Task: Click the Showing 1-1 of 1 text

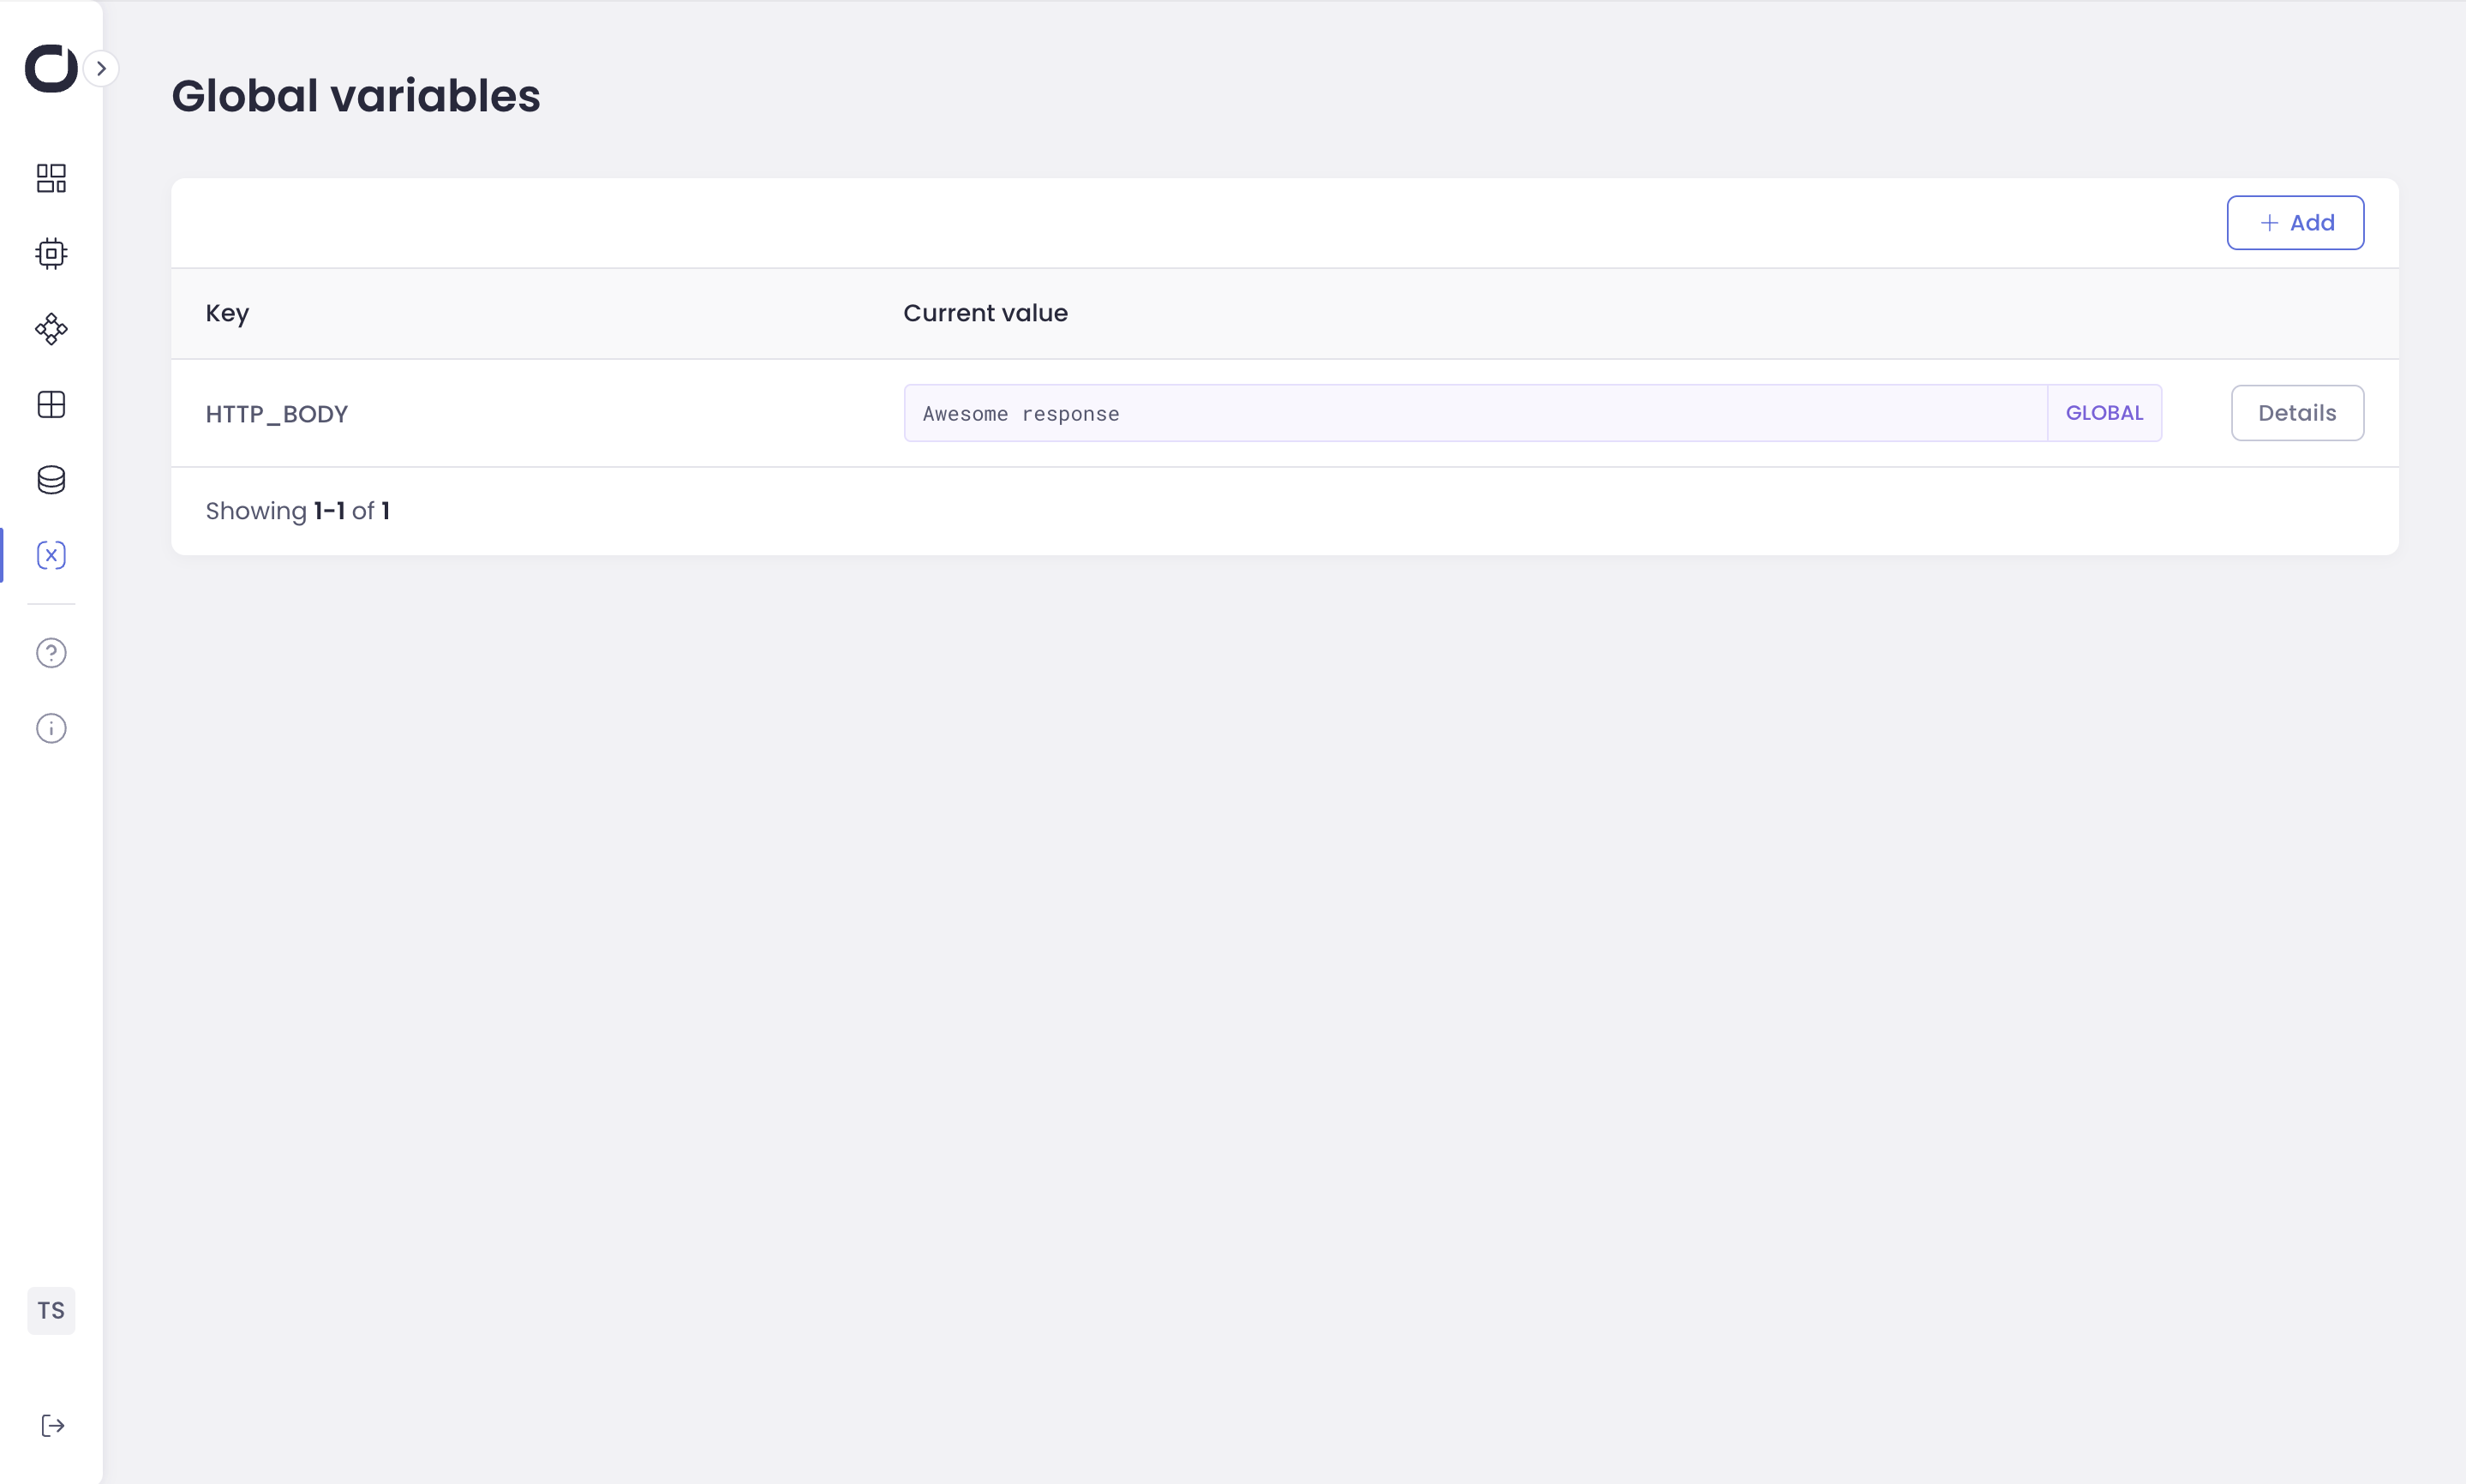Action: [297, 511]
